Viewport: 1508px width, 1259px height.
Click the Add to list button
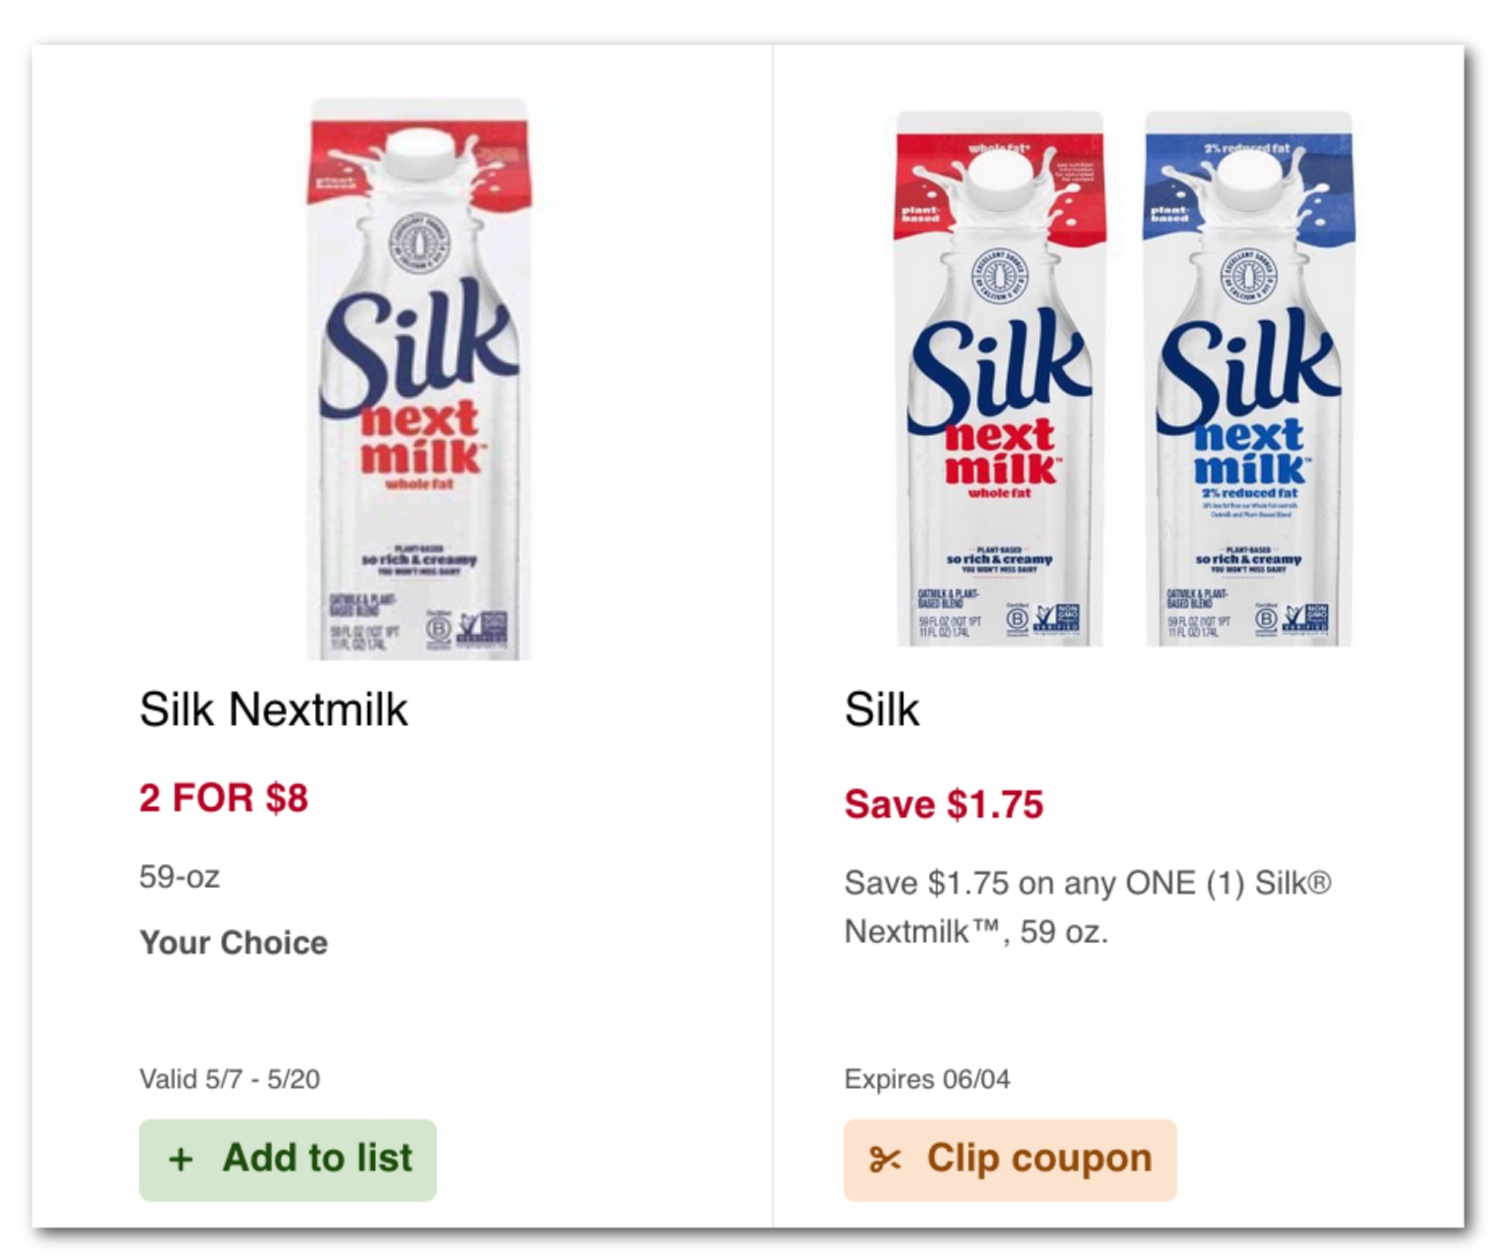click(x=288, y=1158)
